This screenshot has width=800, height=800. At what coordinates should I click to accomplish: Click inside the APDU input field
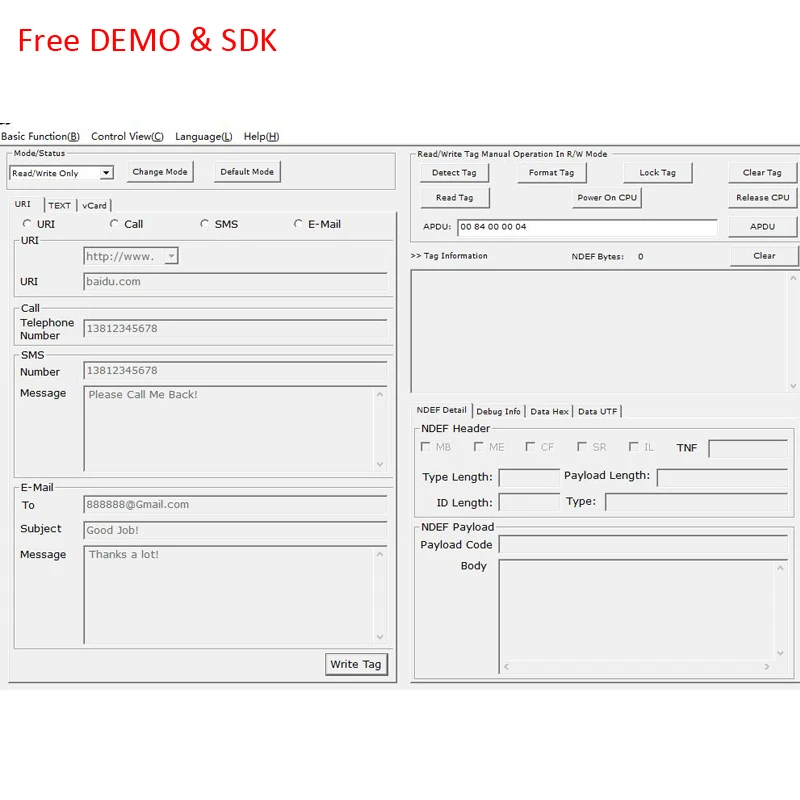(x=588, y=226)
